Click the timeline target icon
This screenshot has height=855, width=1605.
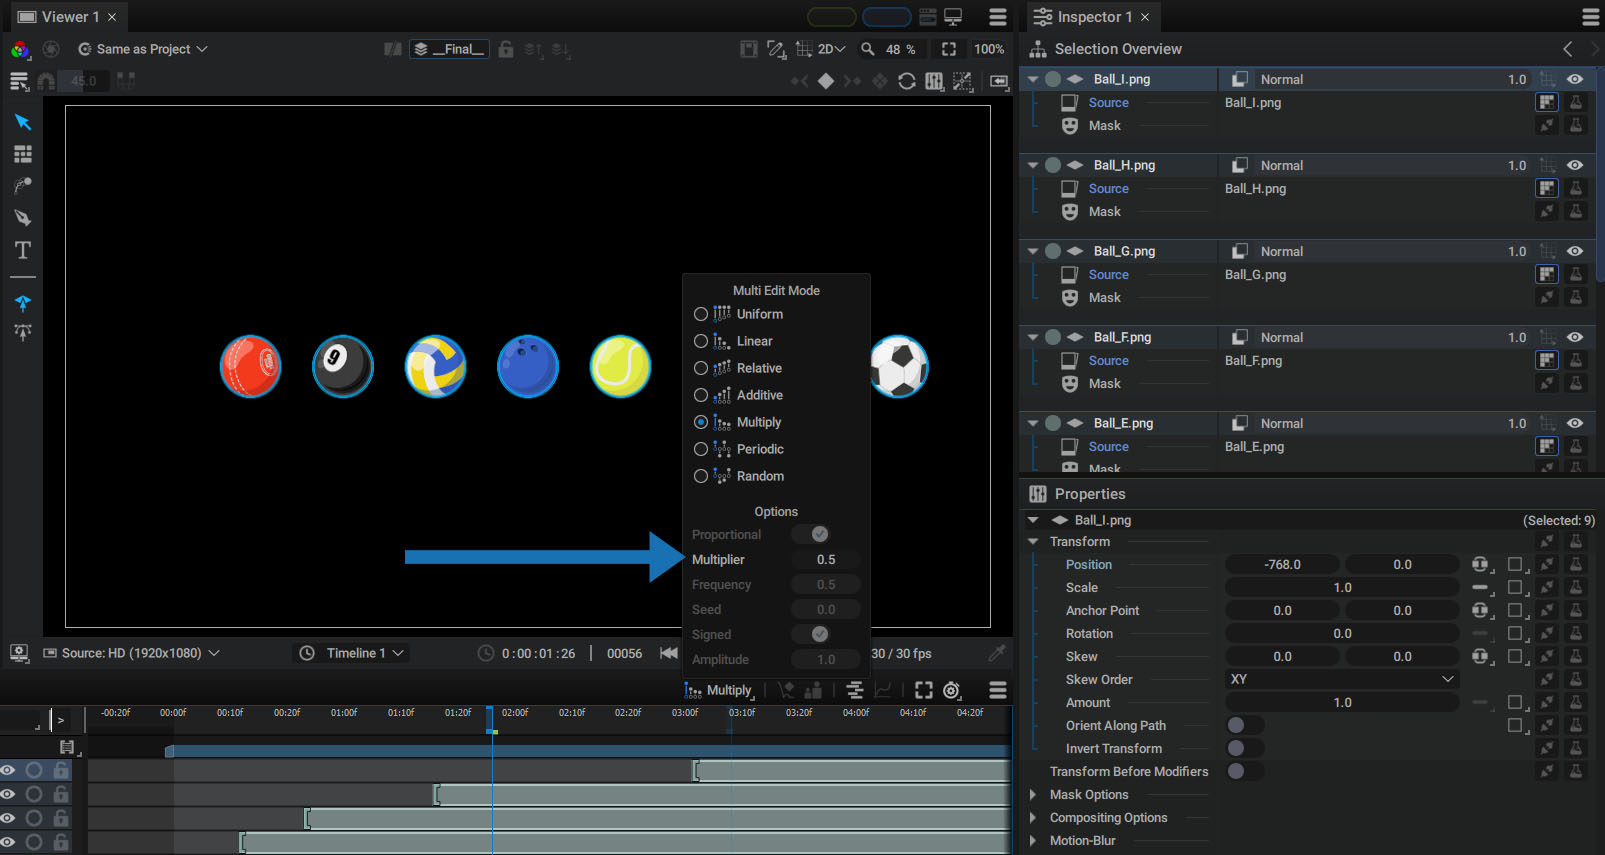pos(952,690)
